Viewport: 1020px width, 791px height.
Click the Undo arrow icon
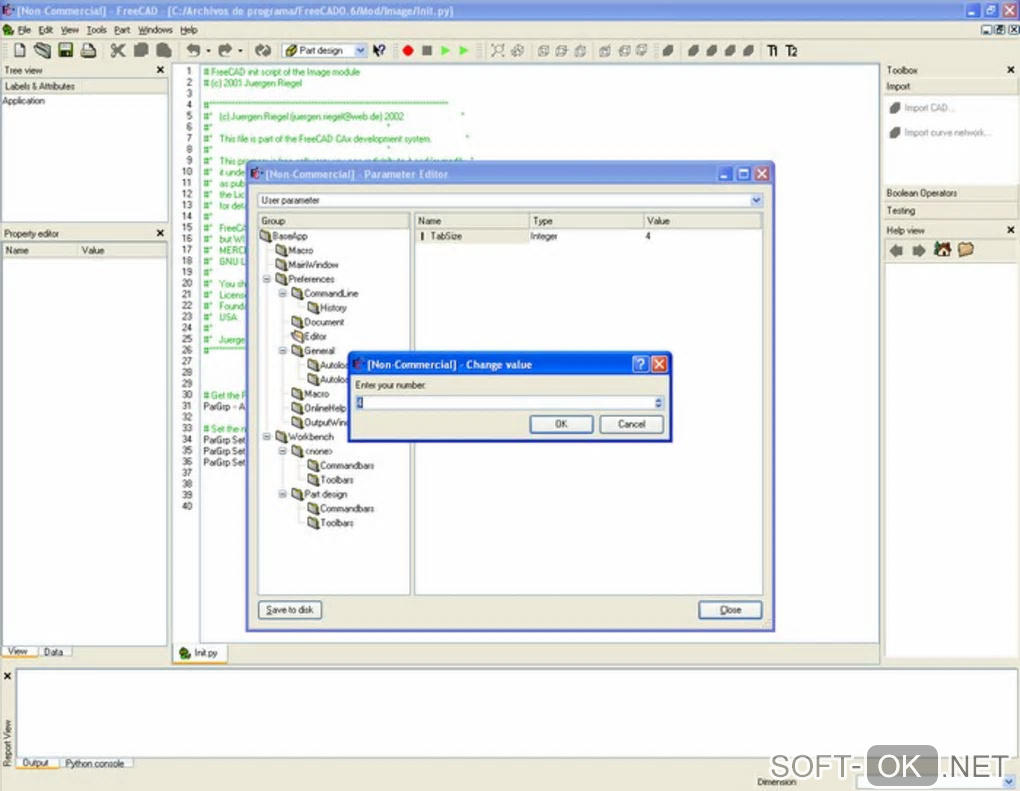click(193, 50)
